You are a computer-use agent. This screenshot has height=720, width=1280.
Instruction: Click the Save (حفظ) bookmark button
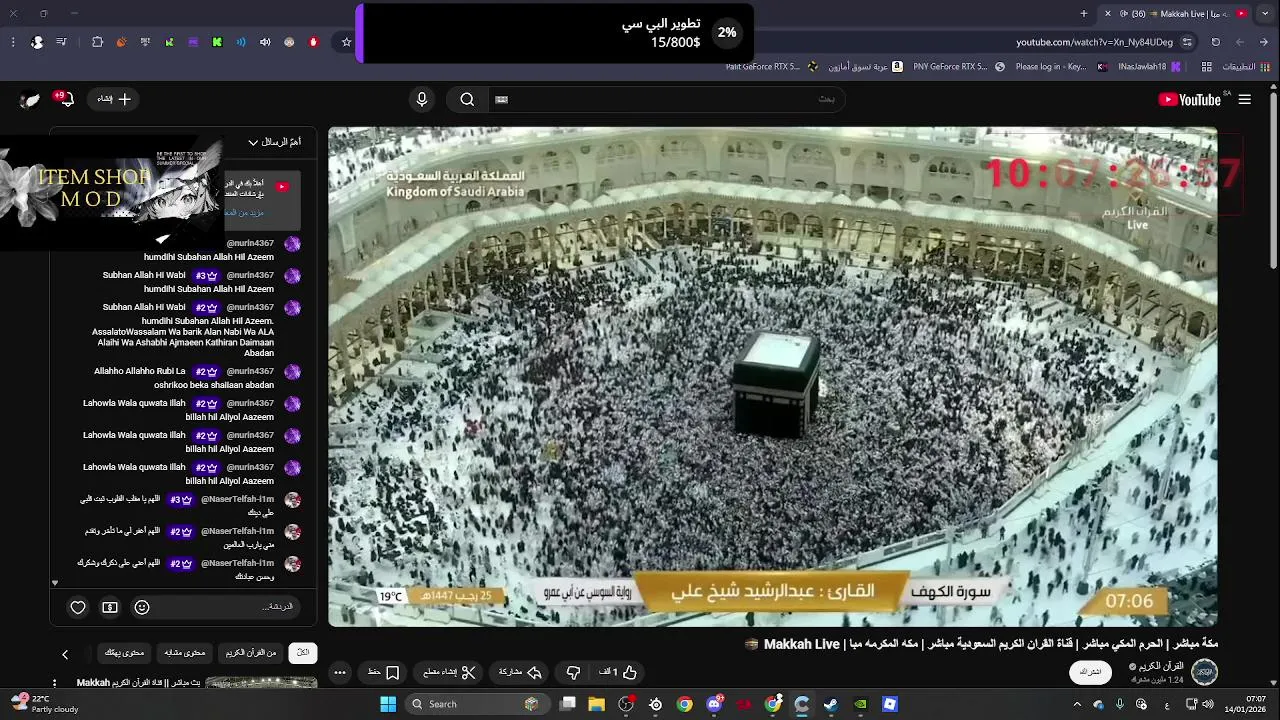[384, 672]
